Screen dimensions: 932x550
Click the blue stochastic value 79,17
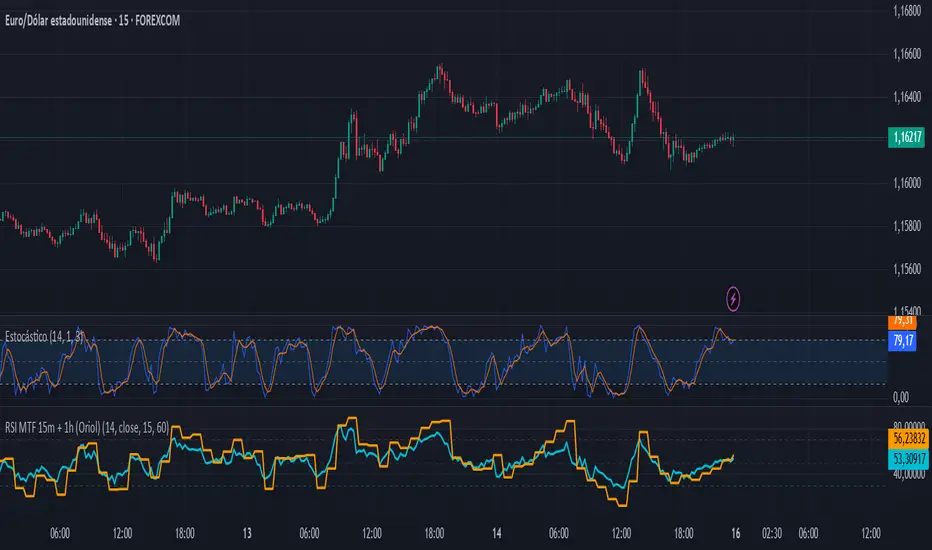[x=902, y=341]
